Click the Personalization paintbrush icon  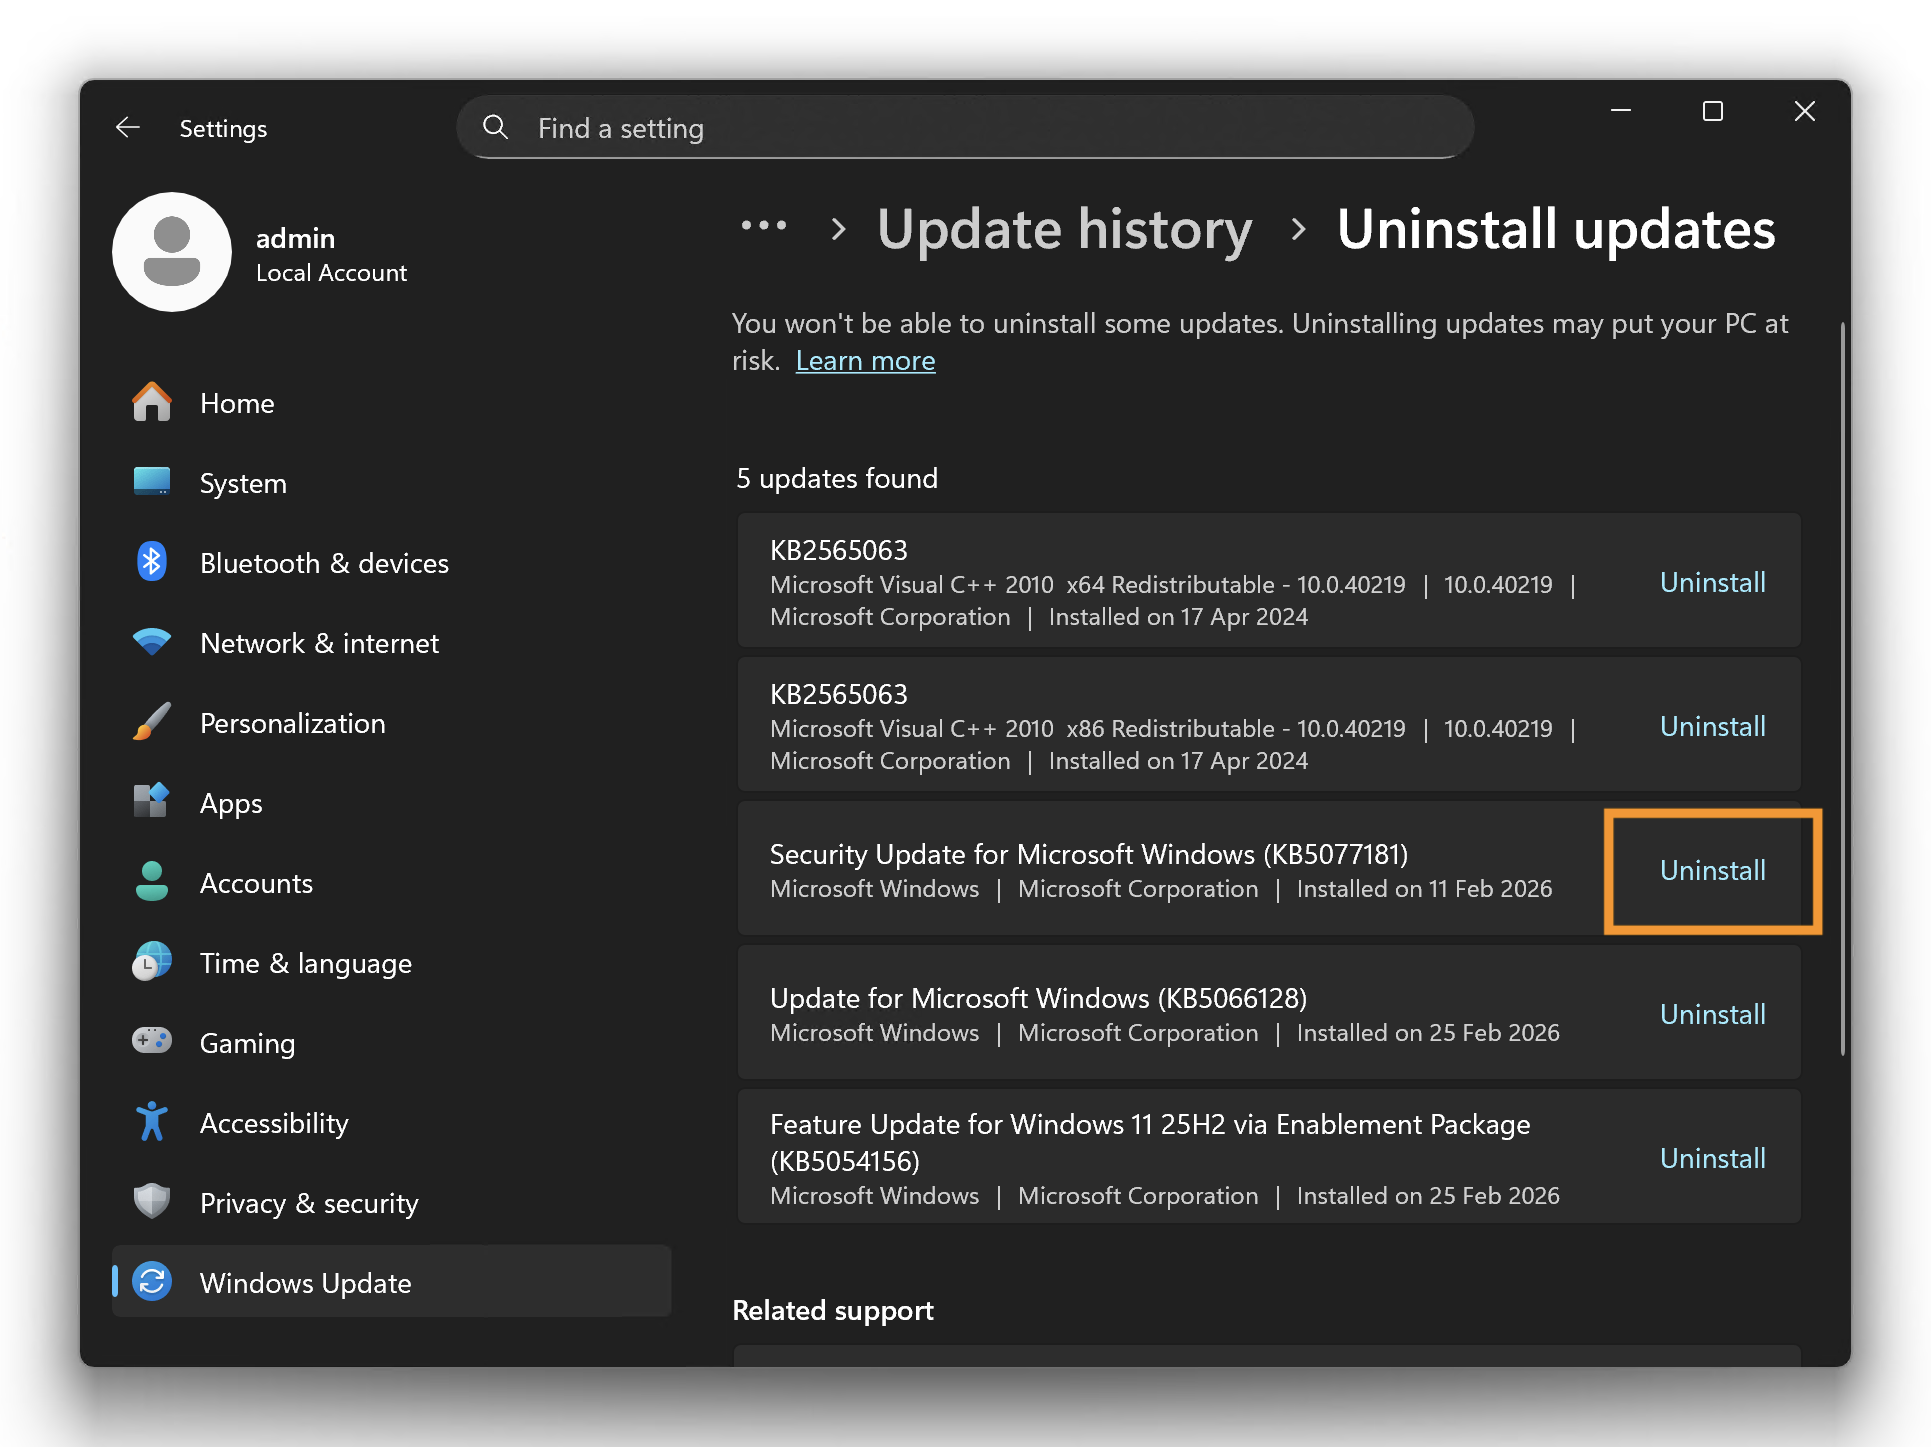pyautogui.click(x=152, y=722)
